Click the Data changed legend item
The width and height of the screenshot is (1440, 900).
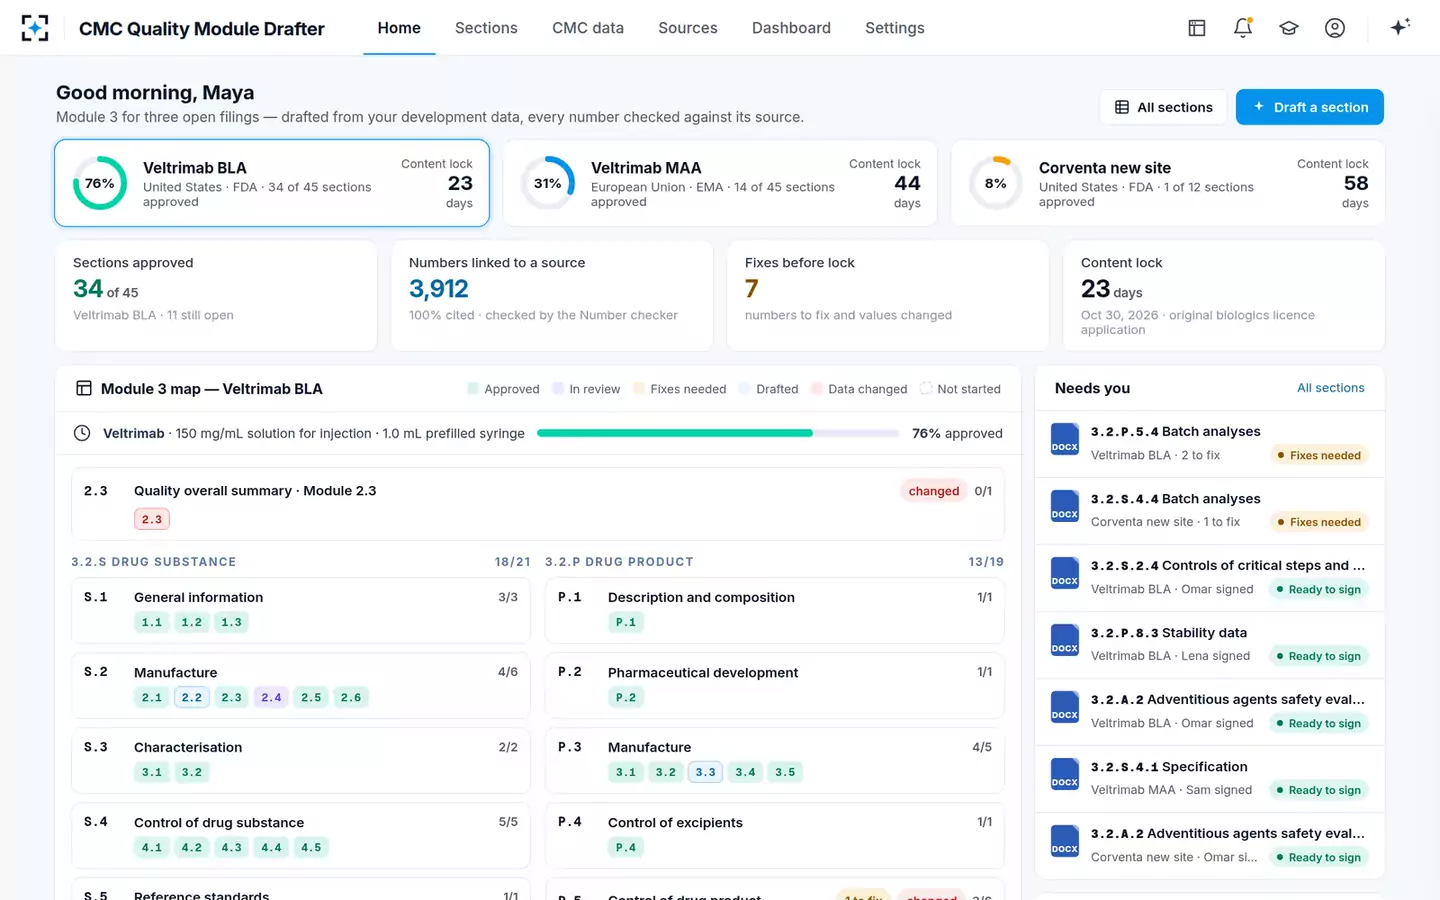(x=859, y=389)
